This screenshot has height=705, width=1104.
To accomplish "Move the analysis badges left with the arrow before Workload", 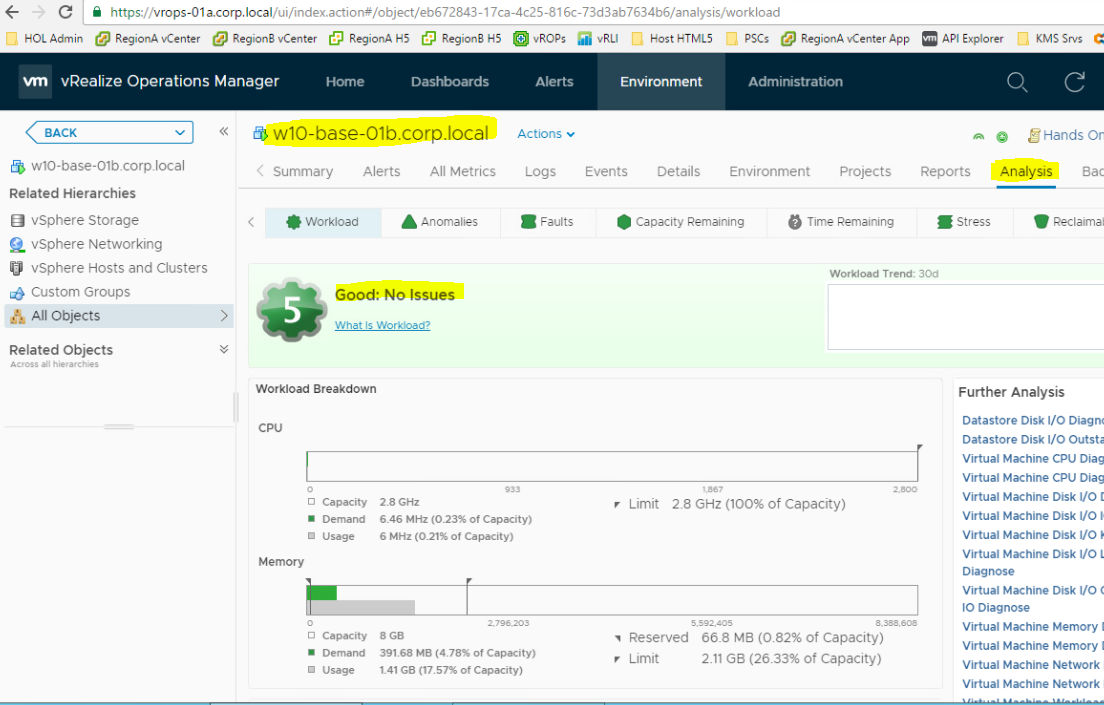I will pos(251,222).
